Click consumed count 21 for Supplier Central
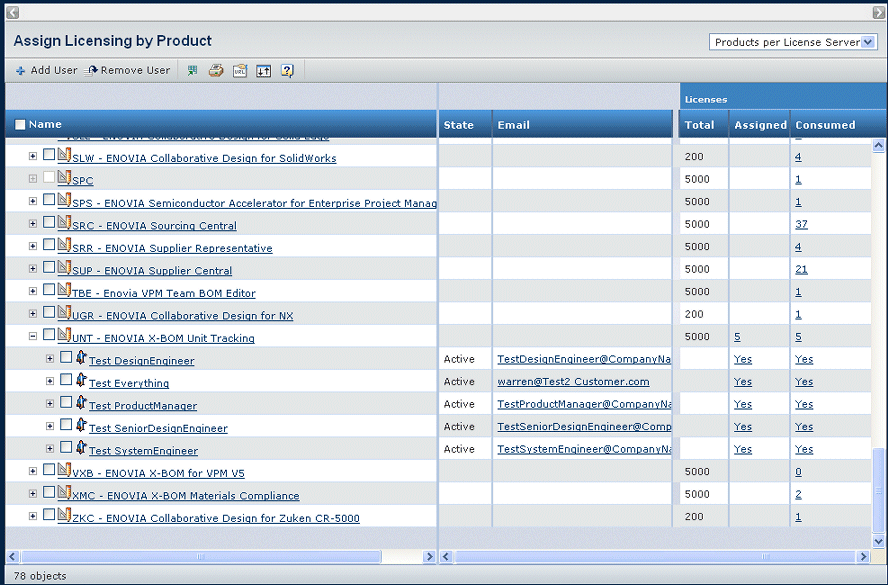 (801, 270)
